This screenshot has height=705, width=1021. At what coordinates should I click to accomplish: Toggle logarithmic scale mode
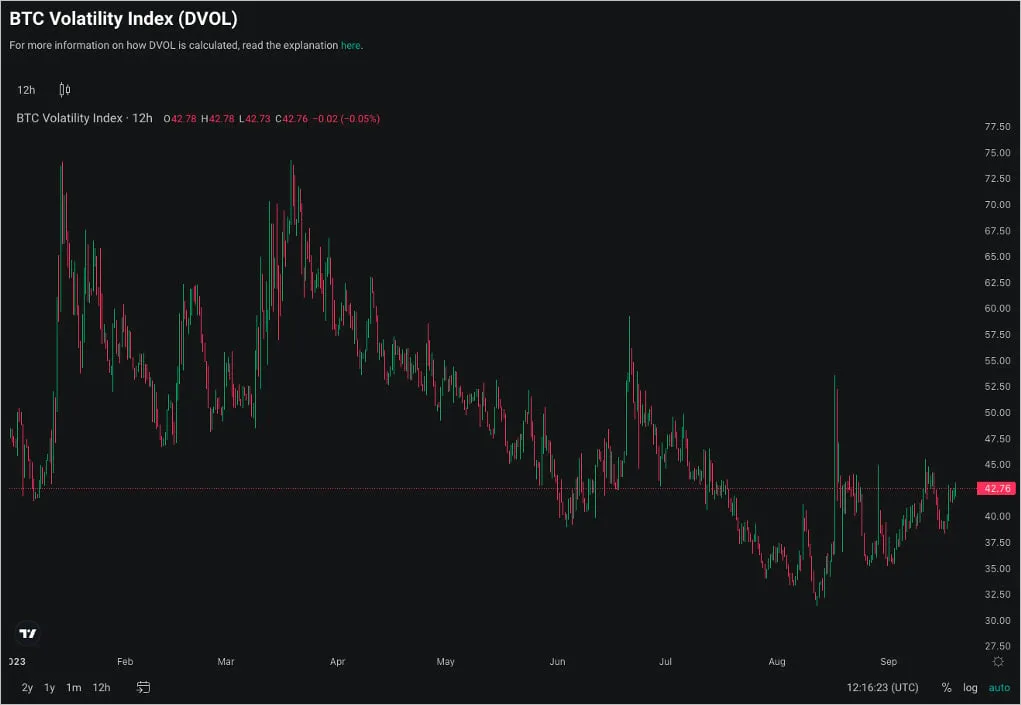970,687
